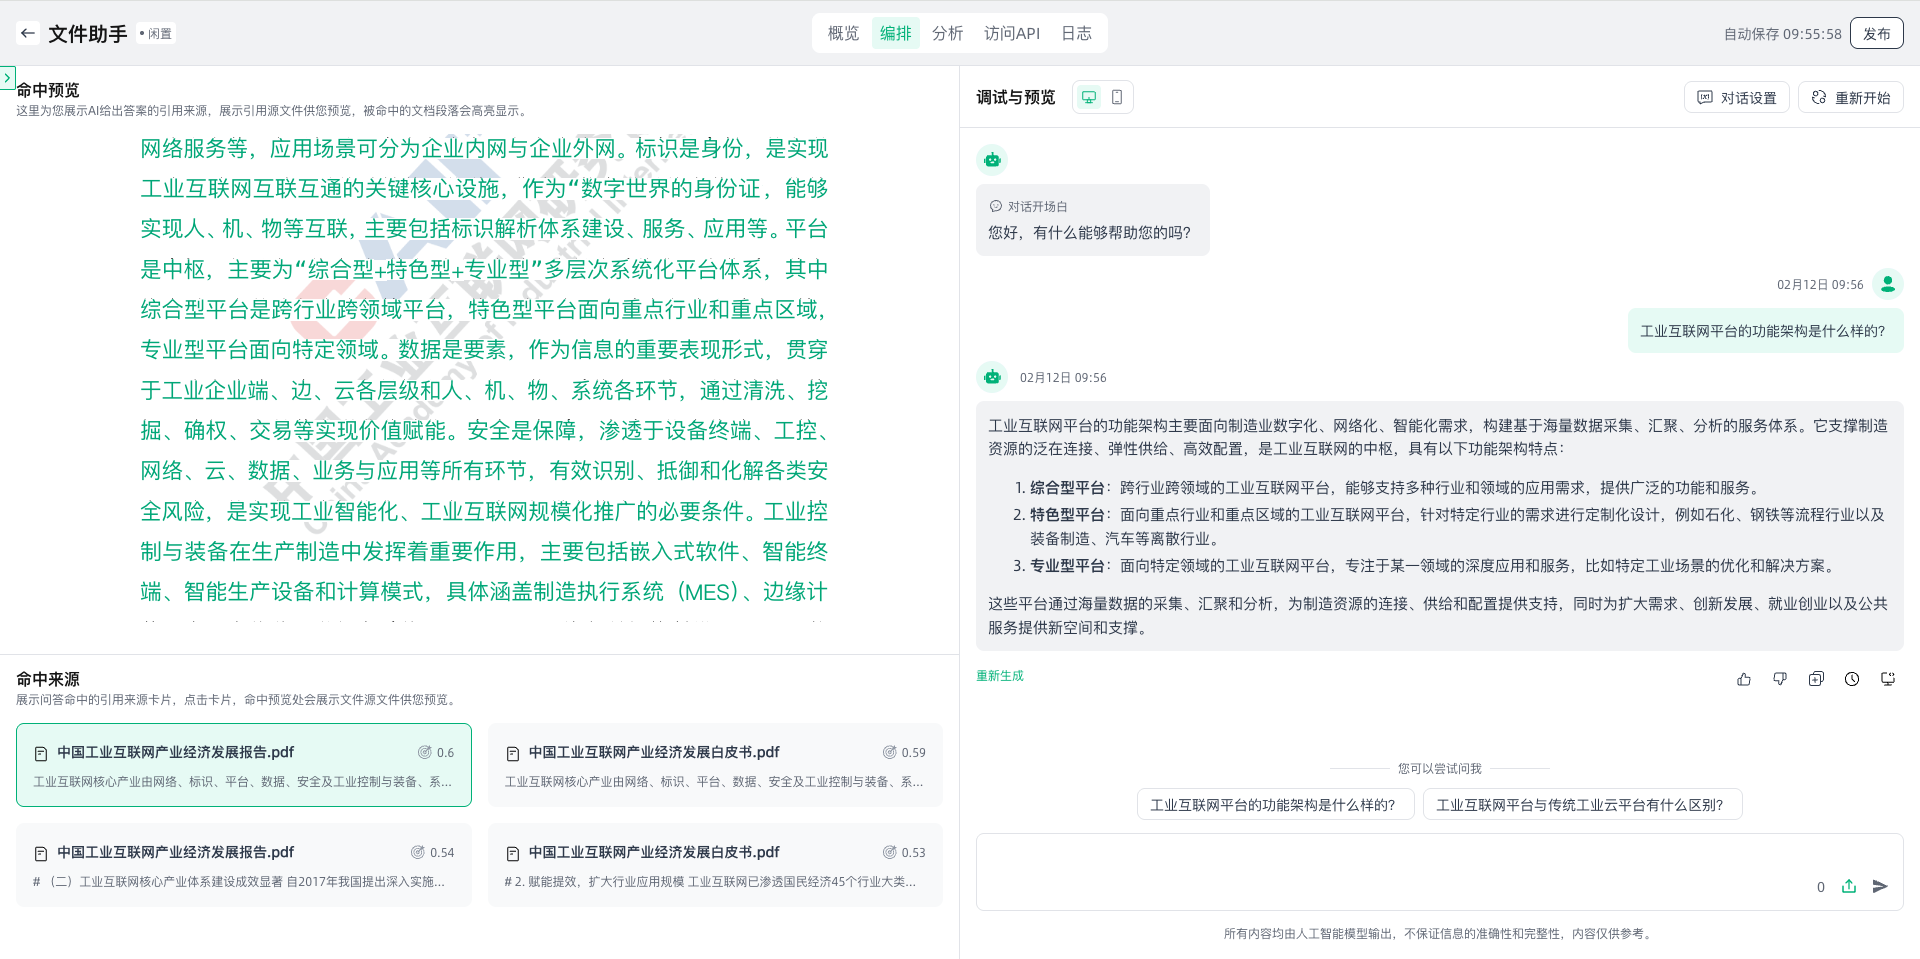Click the copy icon under the answer

[1816, 679]
